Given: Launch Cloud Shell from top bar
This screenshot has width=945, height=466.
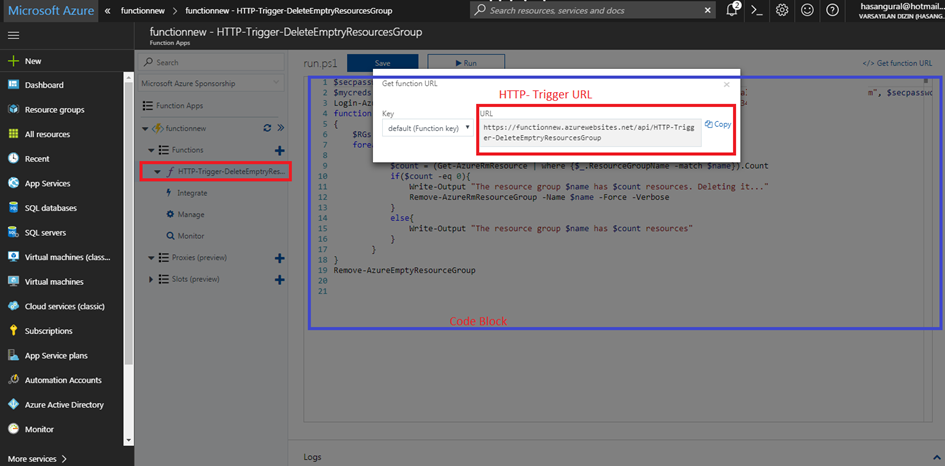Looking at the screenshot, I should tap(758, 10).
